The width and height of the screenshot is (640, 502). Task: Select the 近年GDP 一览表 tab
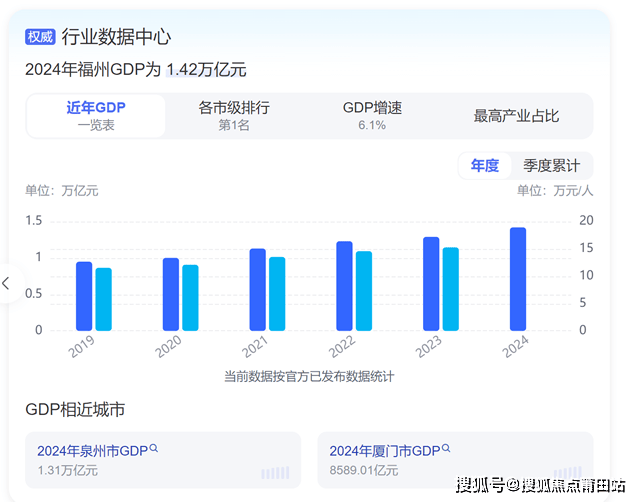(96, 116)
